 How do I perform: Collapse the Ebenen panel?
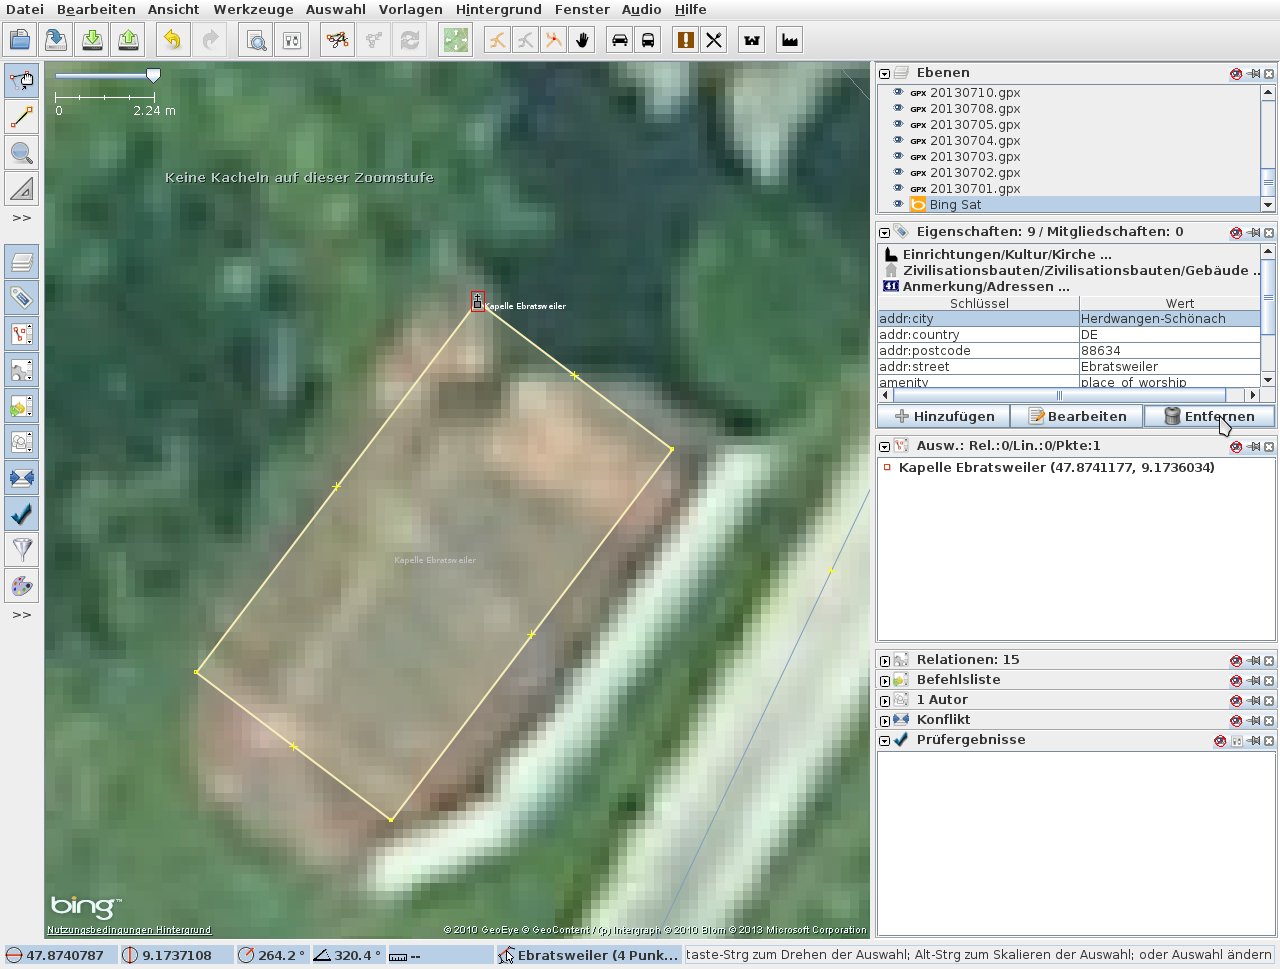pyautogui.click(x=885, y=73)
